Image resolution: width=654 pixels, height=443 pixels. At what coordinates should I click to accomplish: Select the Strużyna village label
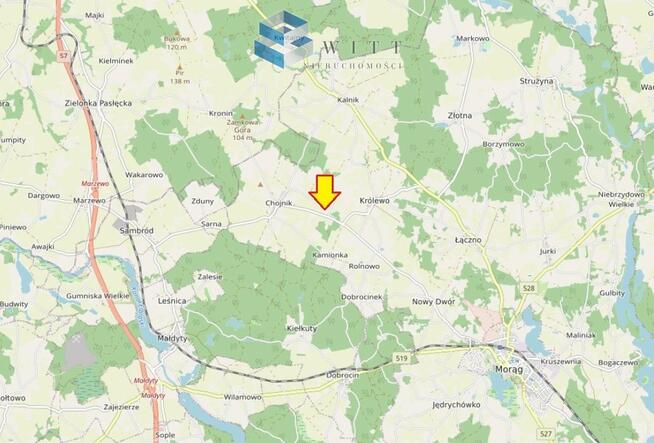[x=536, y=81]
